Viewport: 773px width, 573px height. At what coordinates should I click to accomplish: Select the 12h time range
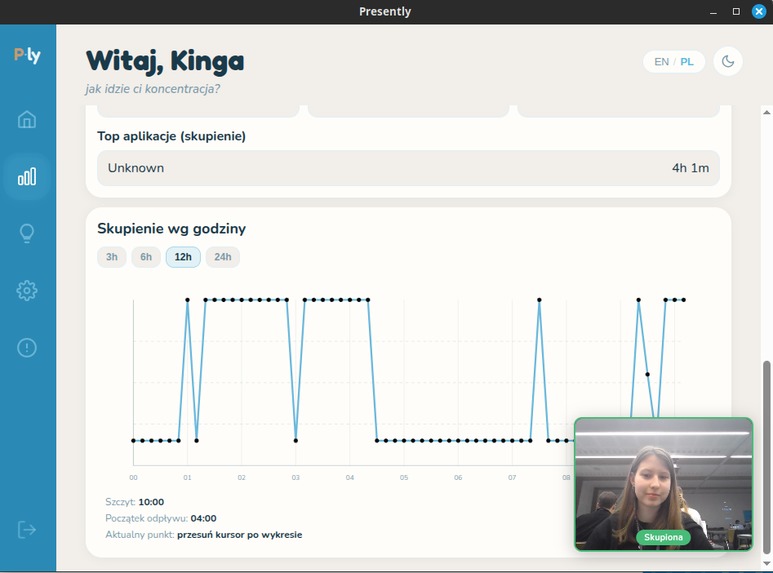[x=183, y=257]
